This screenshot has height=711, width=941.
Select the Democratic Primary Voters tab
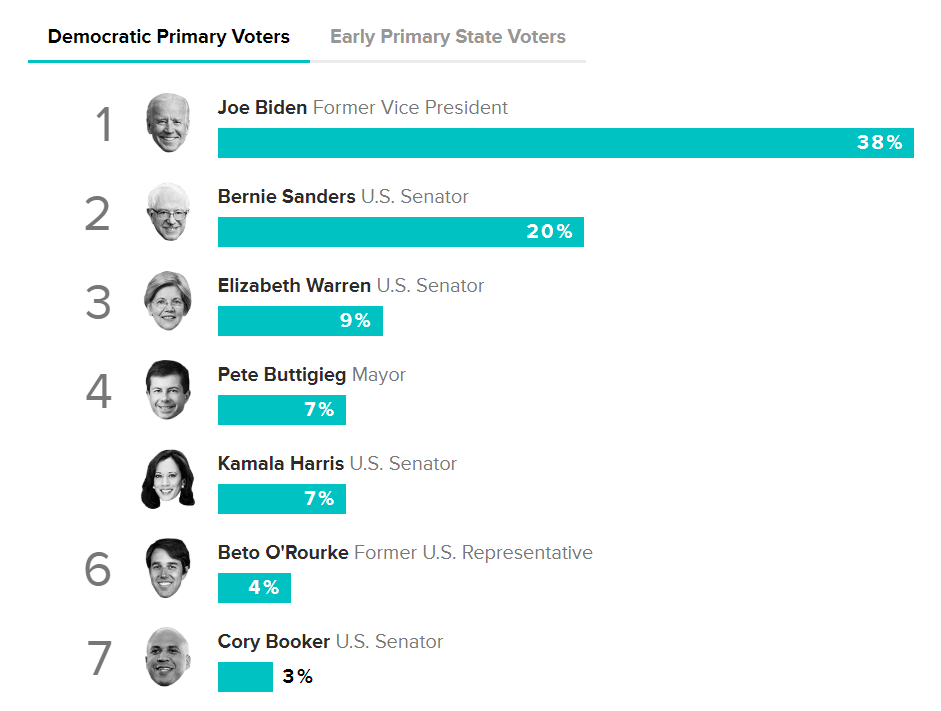[168, 37]
